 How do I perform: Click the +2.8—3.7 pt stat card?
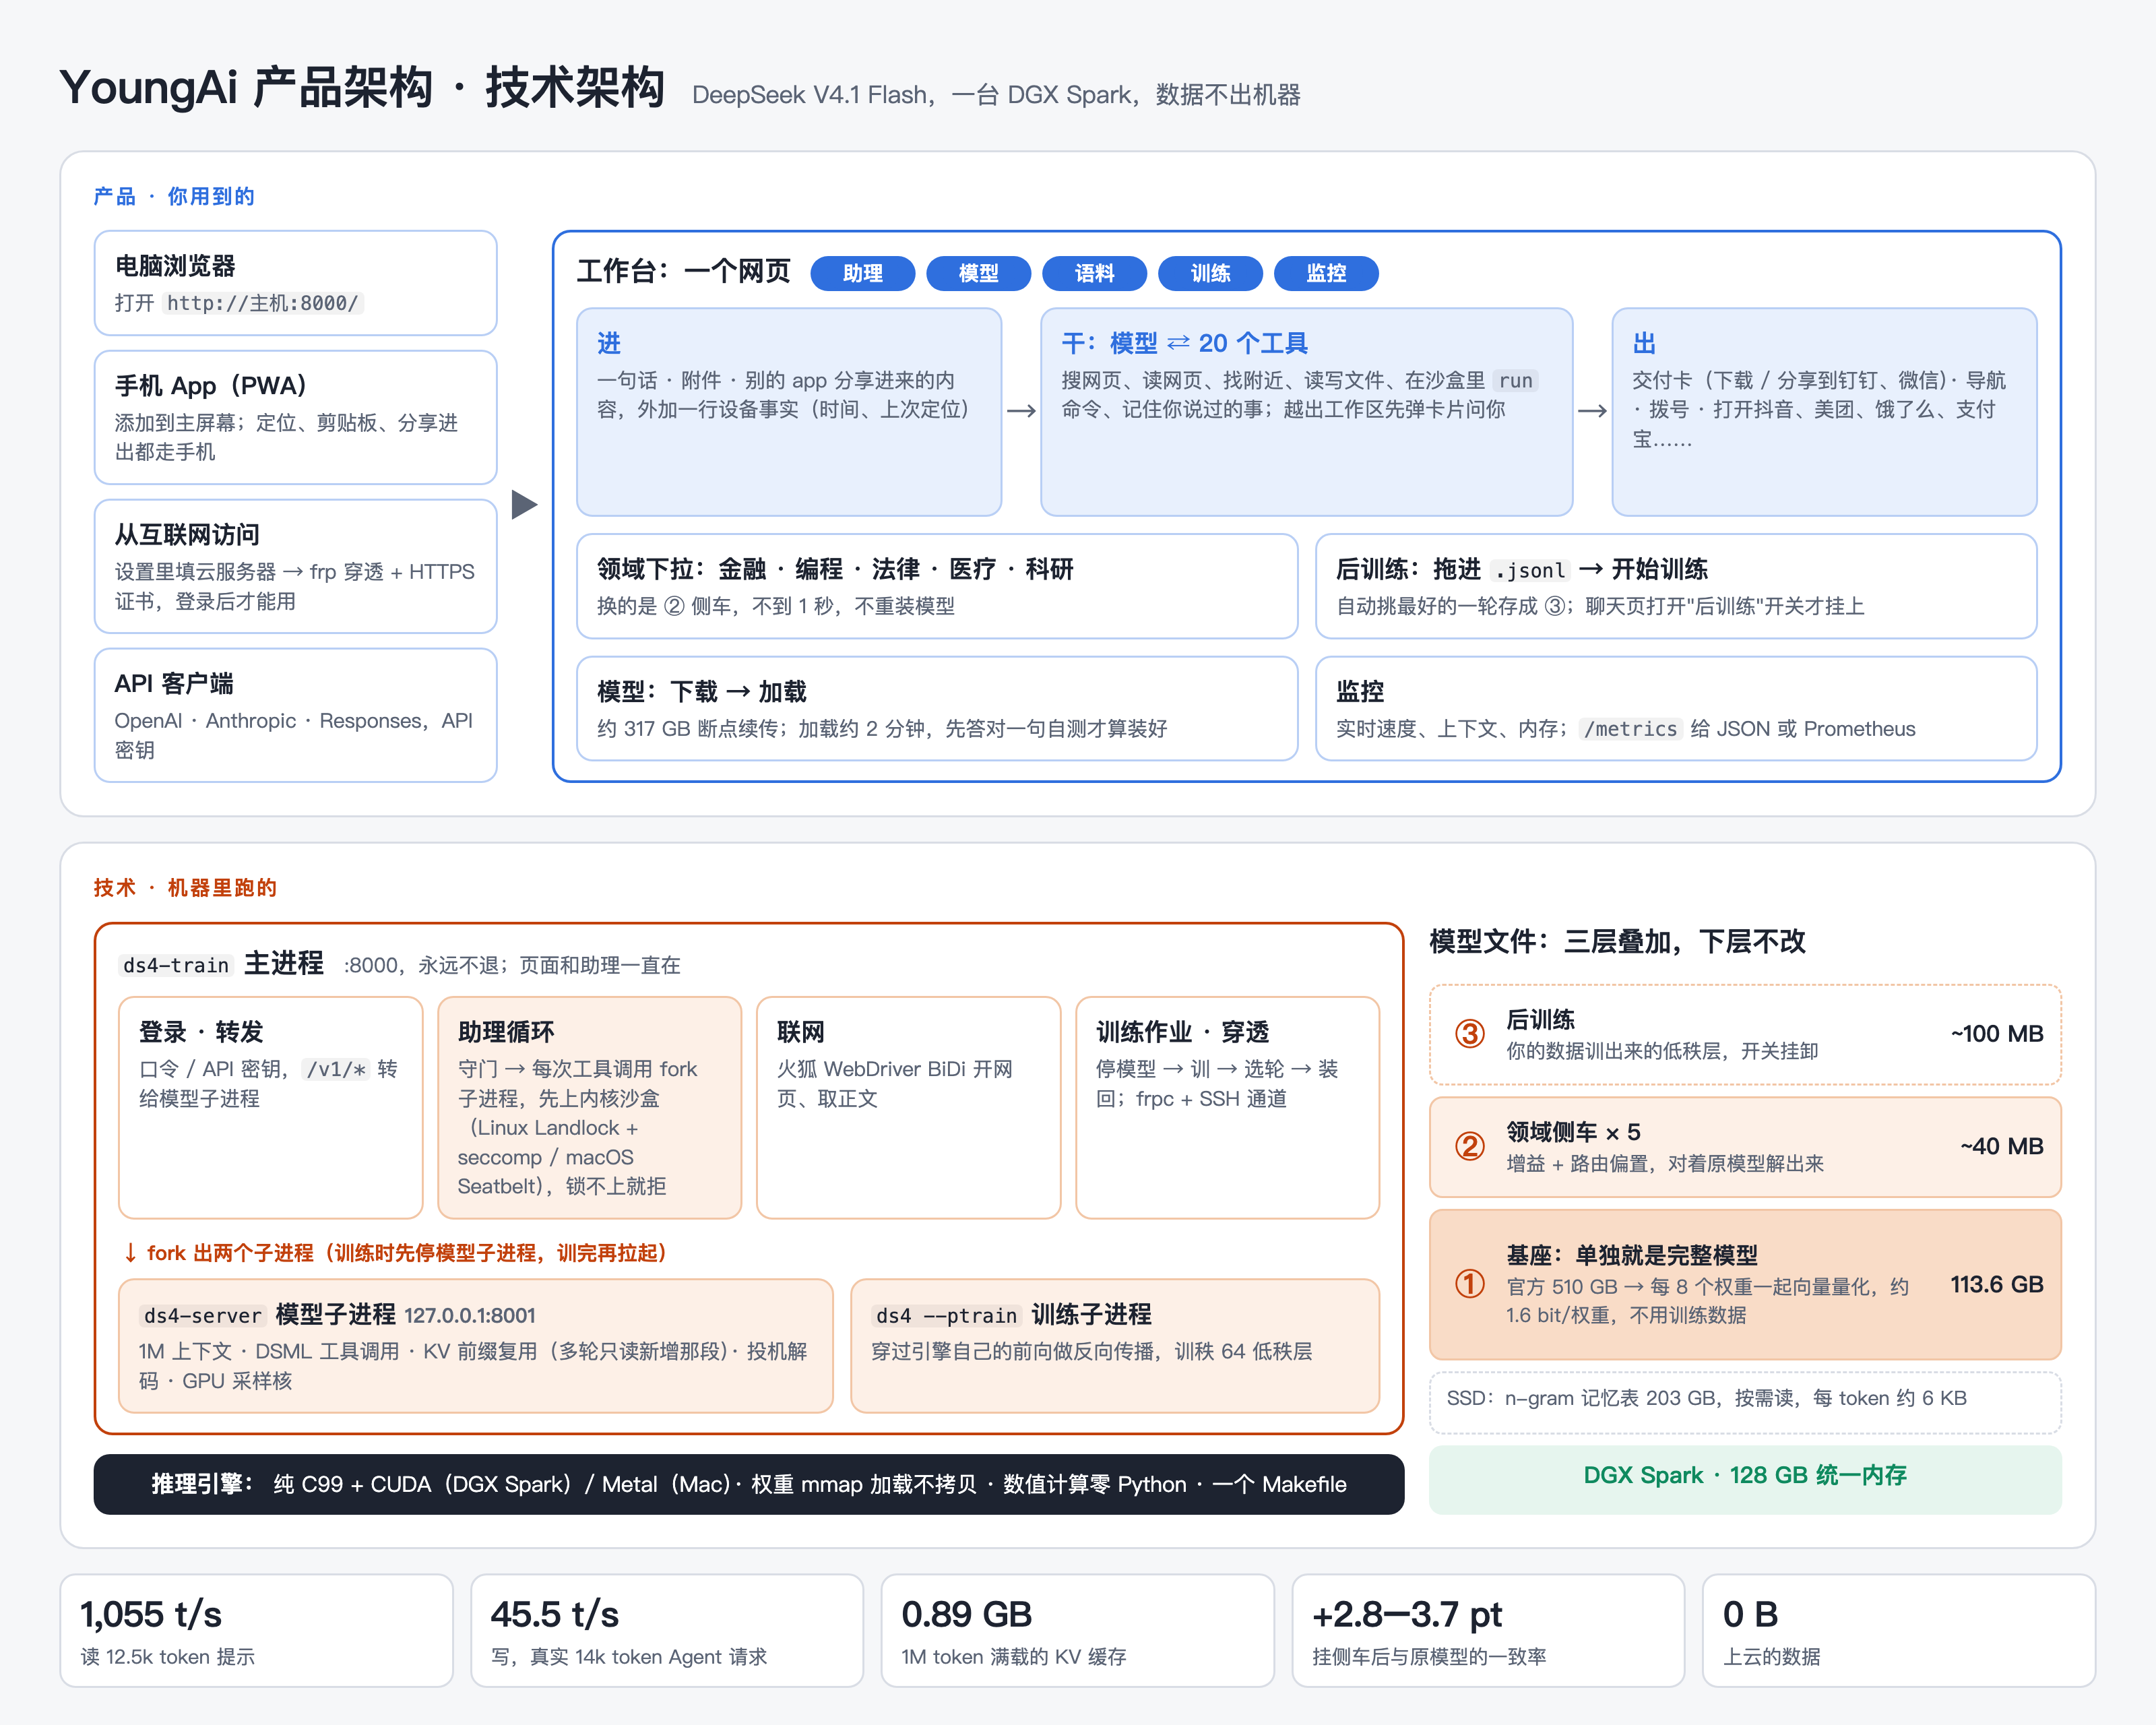(1488, 1631)
